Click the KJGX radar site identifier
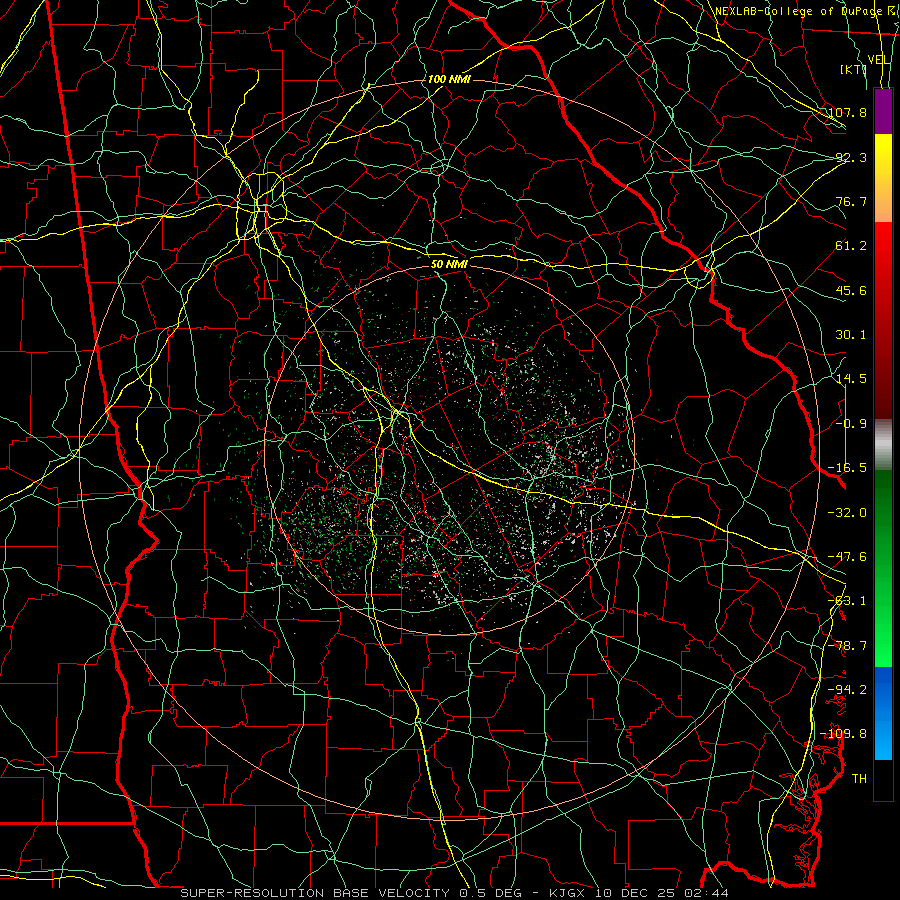 click(568, 893)
